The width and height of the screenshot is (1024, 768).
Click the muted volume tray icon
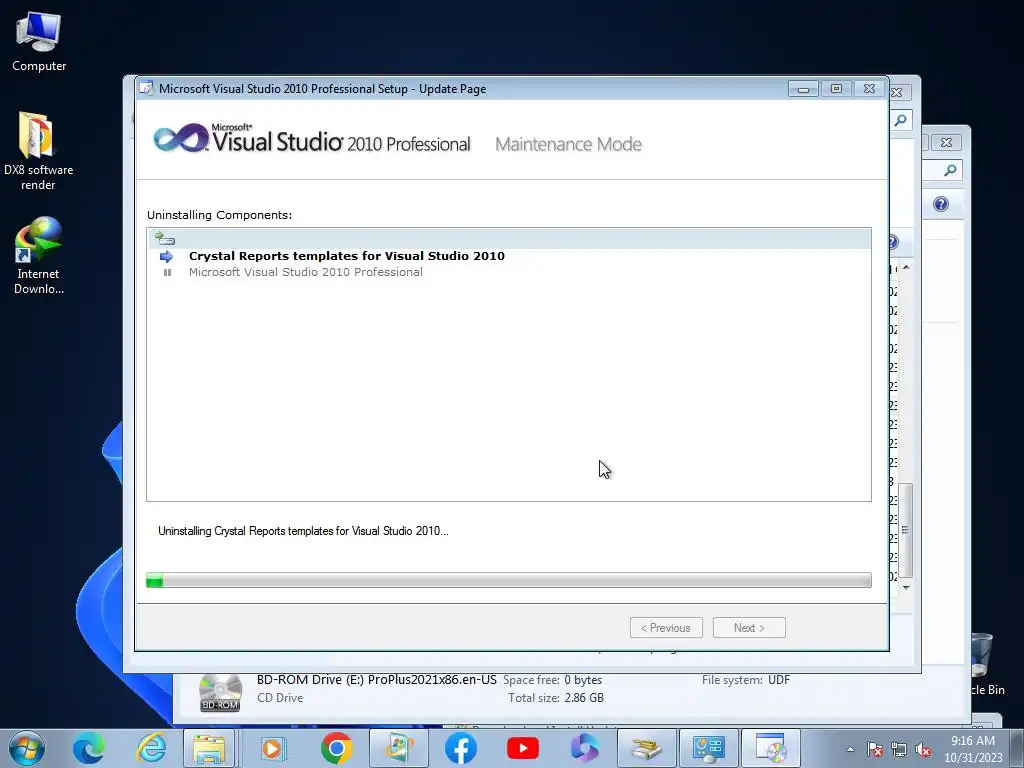coord(923,750)
